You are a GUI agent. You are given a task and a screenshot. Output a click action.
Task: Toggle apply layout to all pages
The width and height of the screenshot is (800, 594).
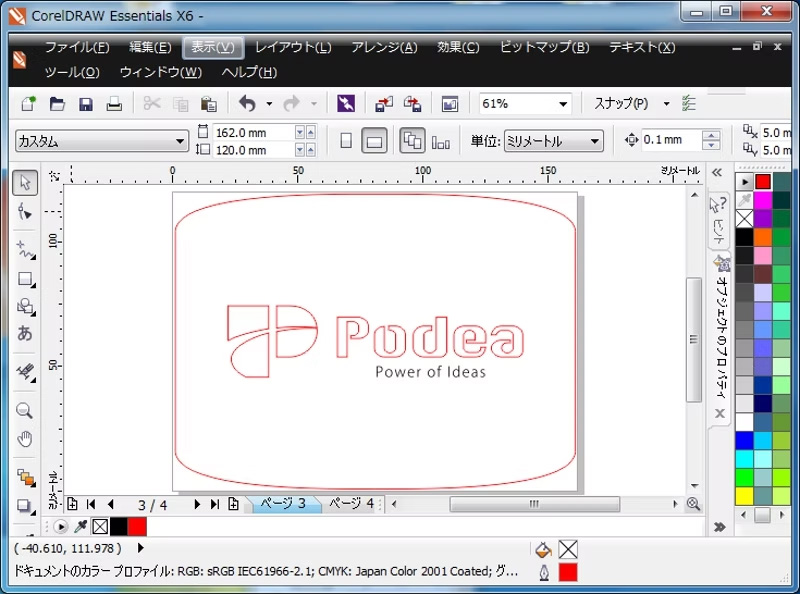point(411,141)
